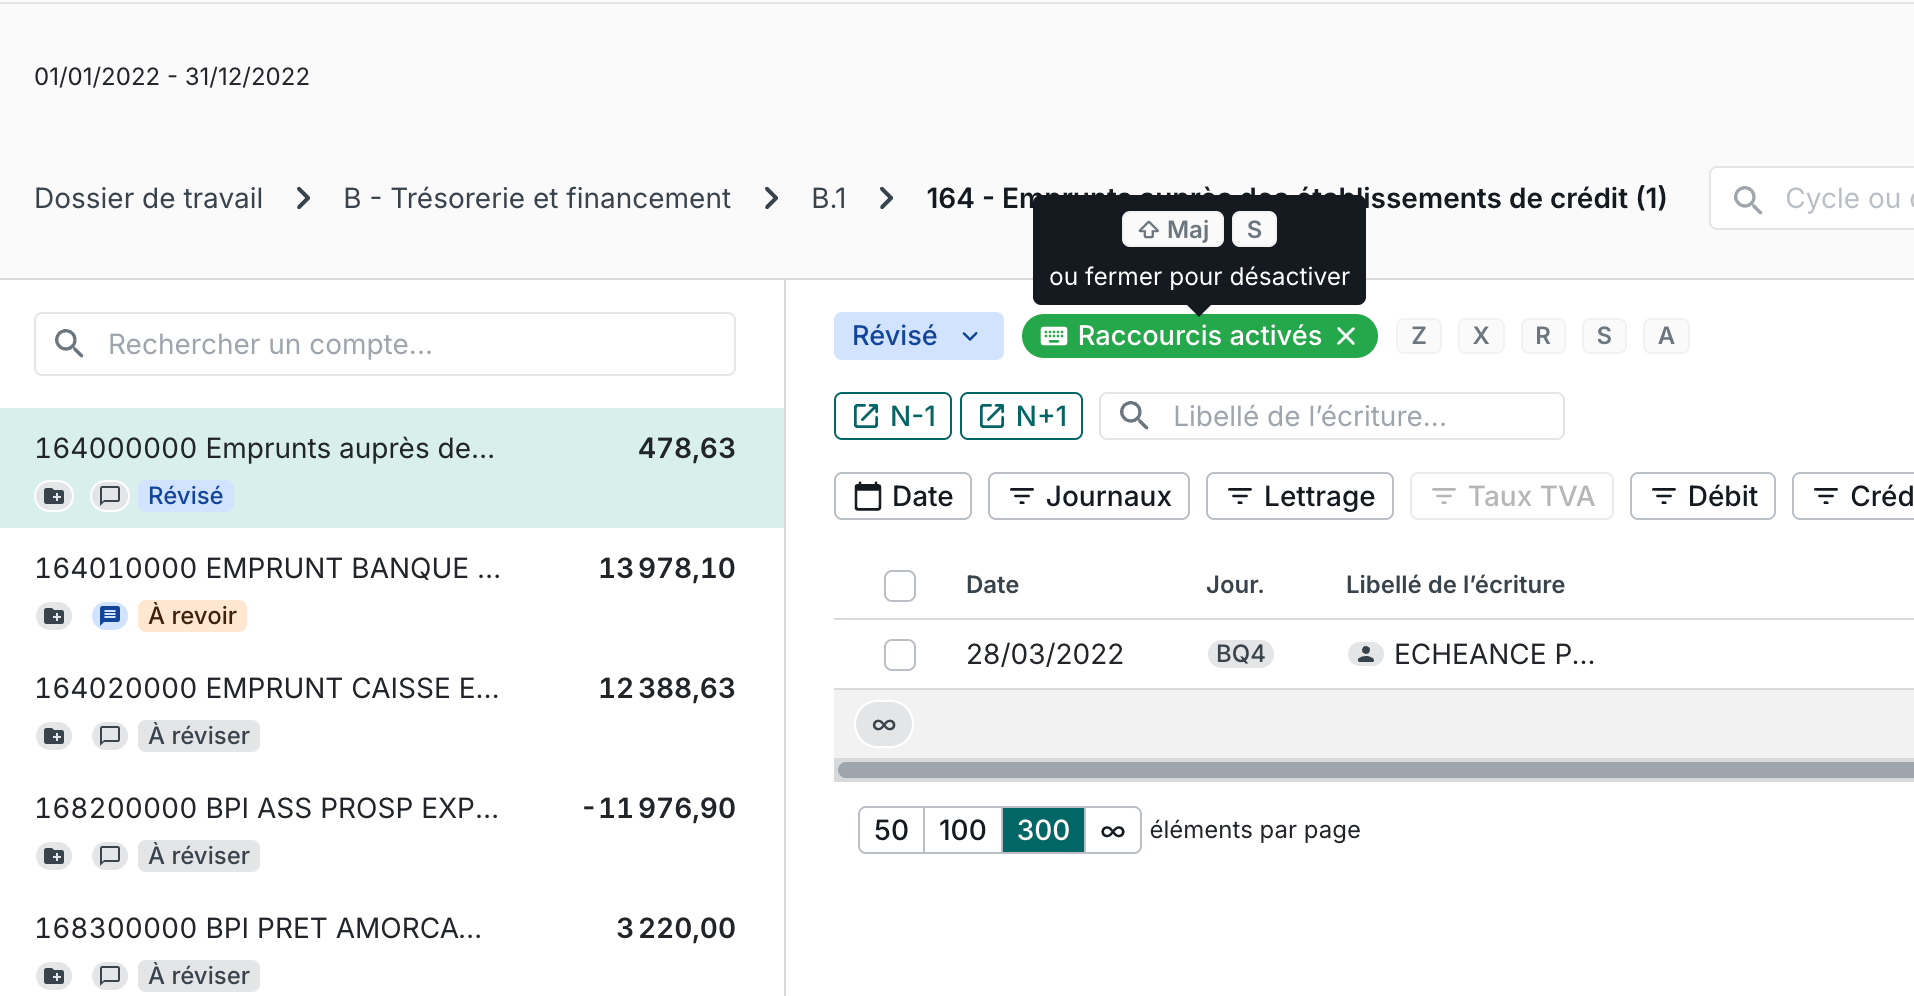Go to Dossier de travail breadcrumb
The width and height of the screenshot is (1914, 996).
pos(149,198)
